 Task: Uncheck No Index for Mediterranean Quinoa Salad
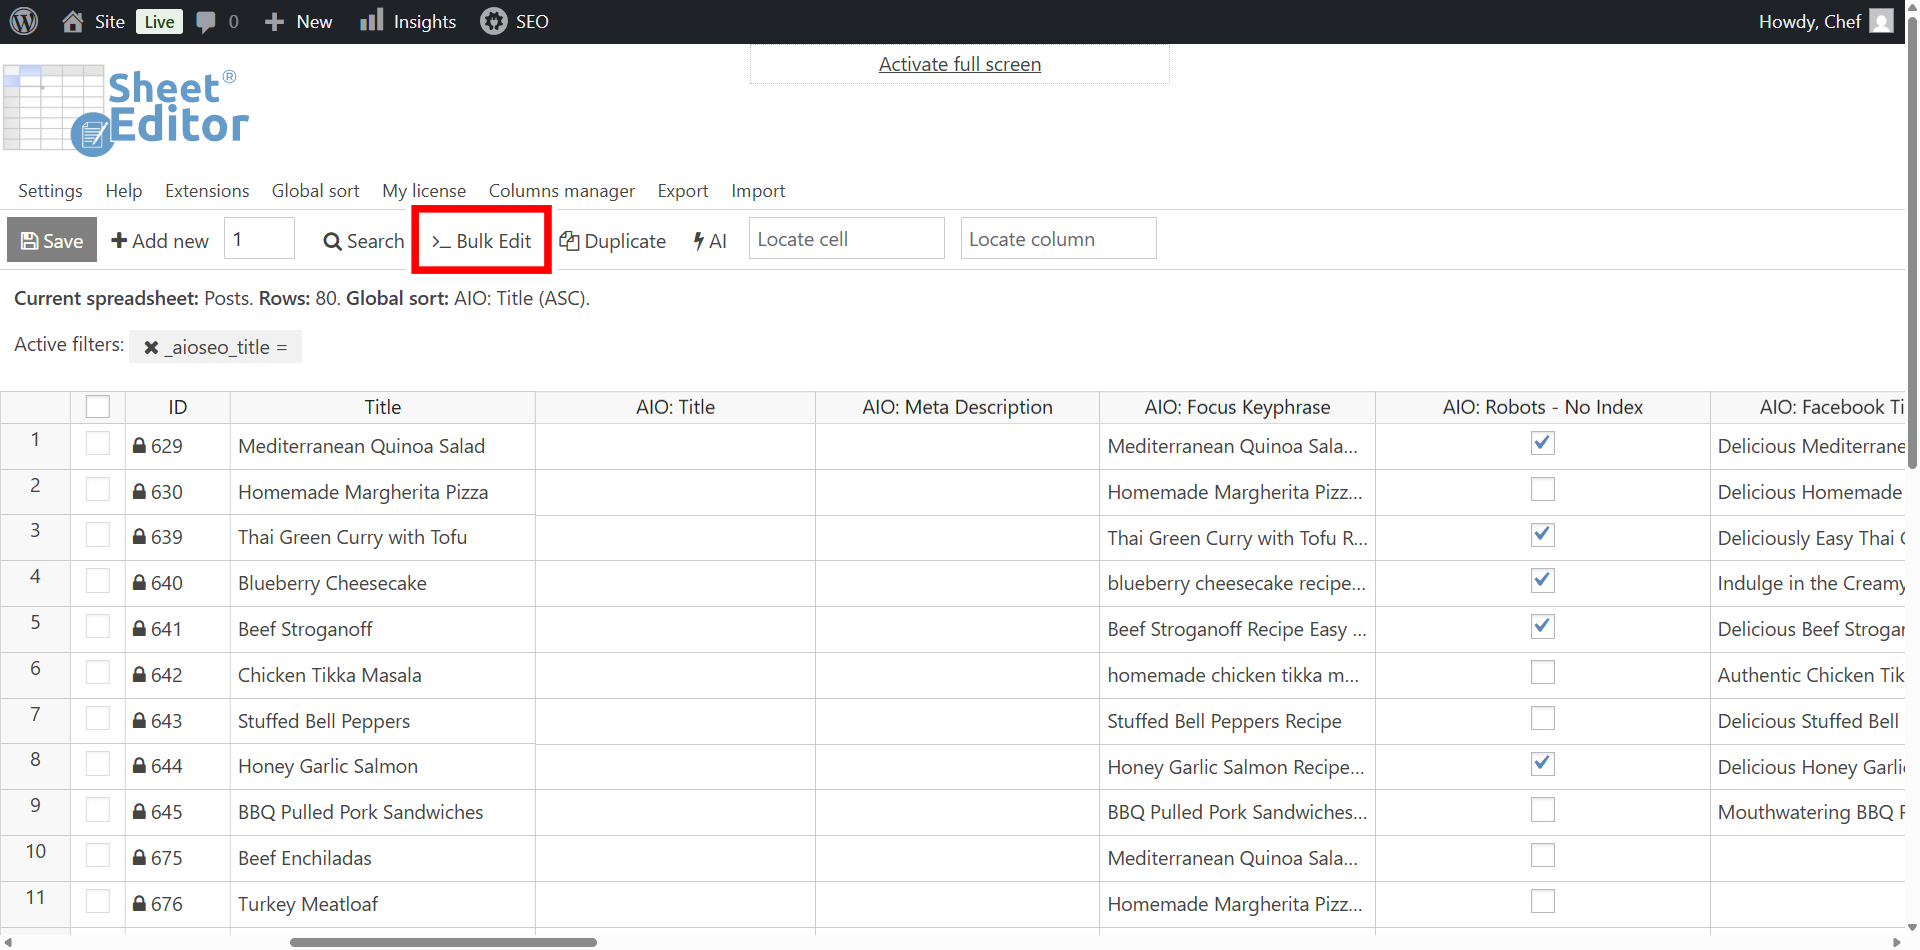[x=1542, y=443]
